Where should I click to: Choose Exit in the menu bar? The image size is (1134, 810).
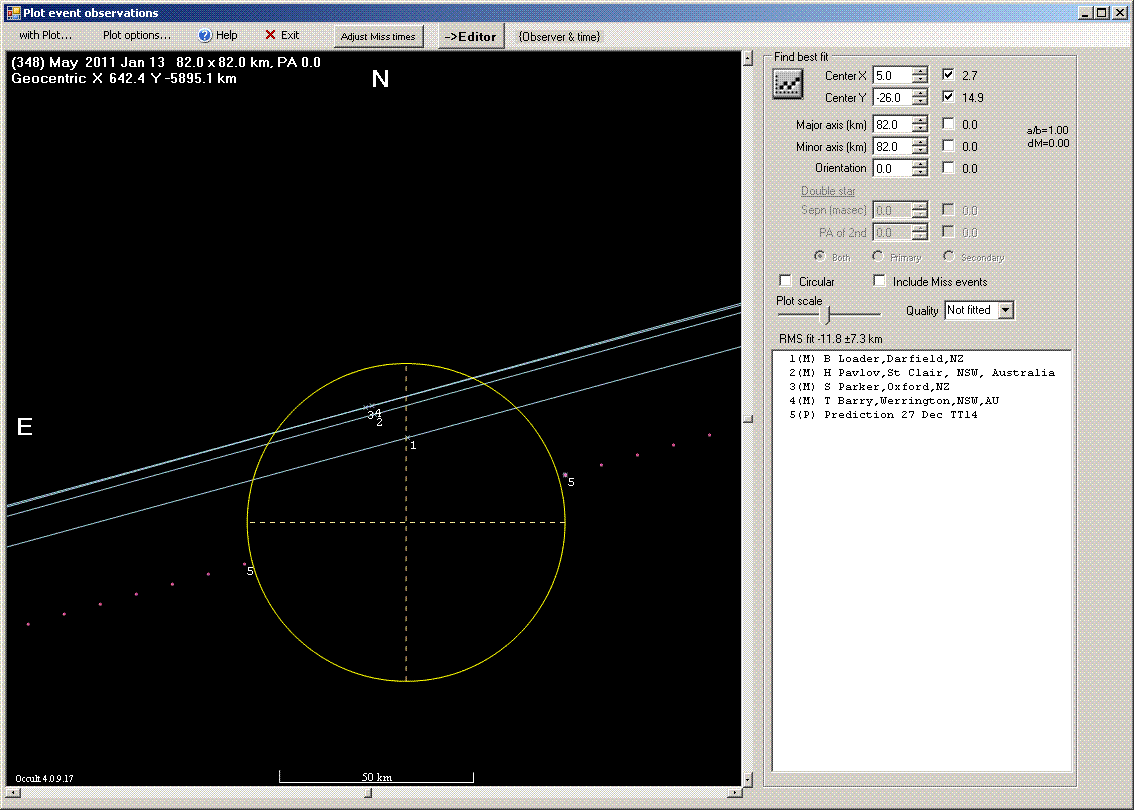[282, 35]
